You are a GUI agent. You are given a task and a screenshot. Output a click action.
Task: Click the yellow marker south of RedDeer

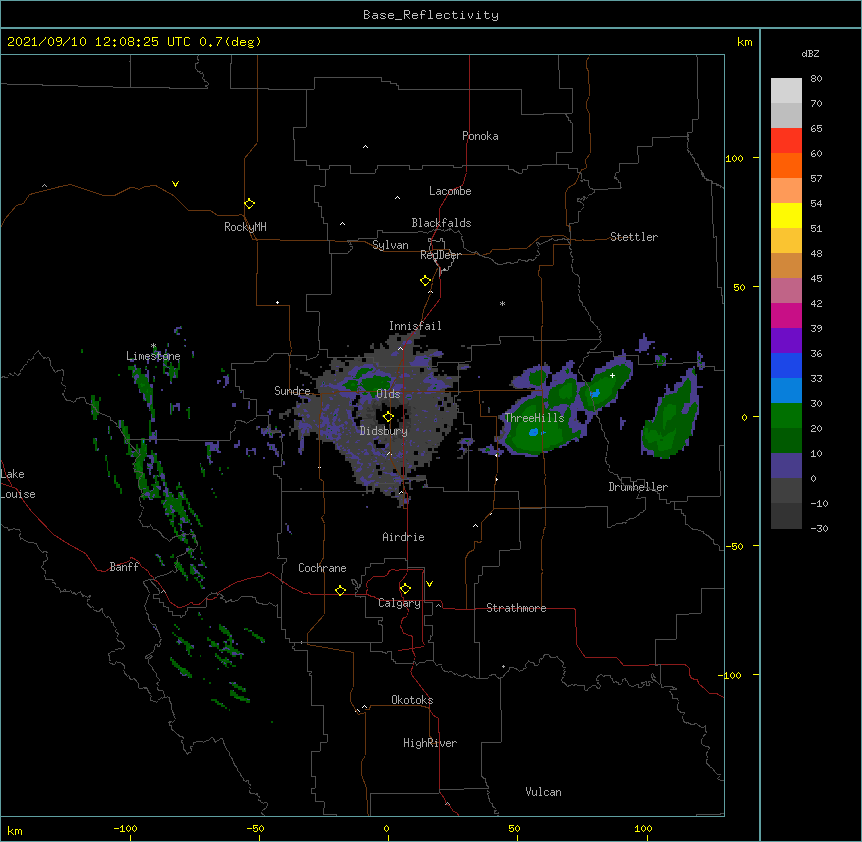pos(426,281)
